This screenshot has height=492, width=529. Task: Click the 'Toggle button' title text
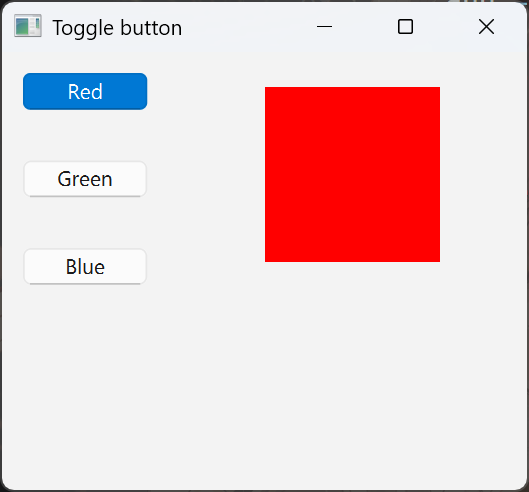coord(117,28)
